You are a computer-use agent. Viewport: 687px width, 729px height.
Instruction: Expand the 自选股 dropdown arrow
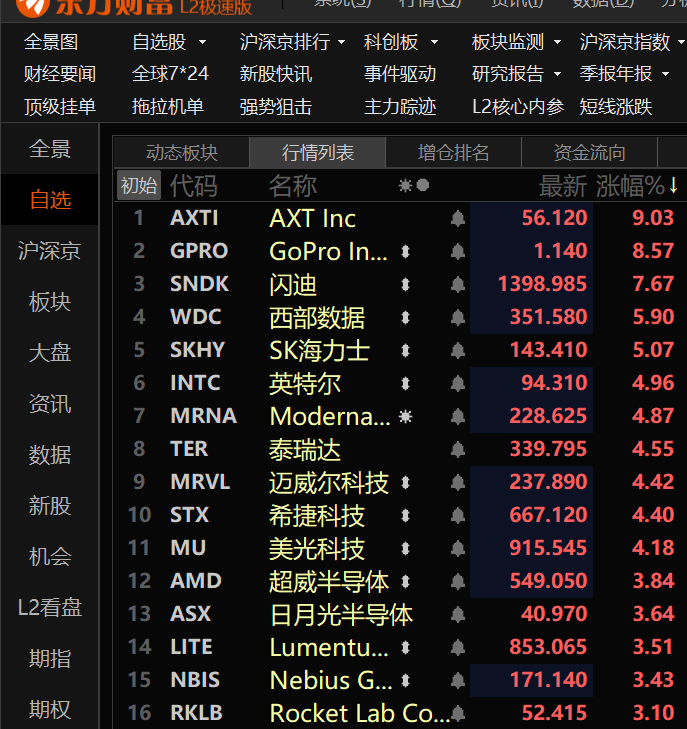tap(202, 42)
